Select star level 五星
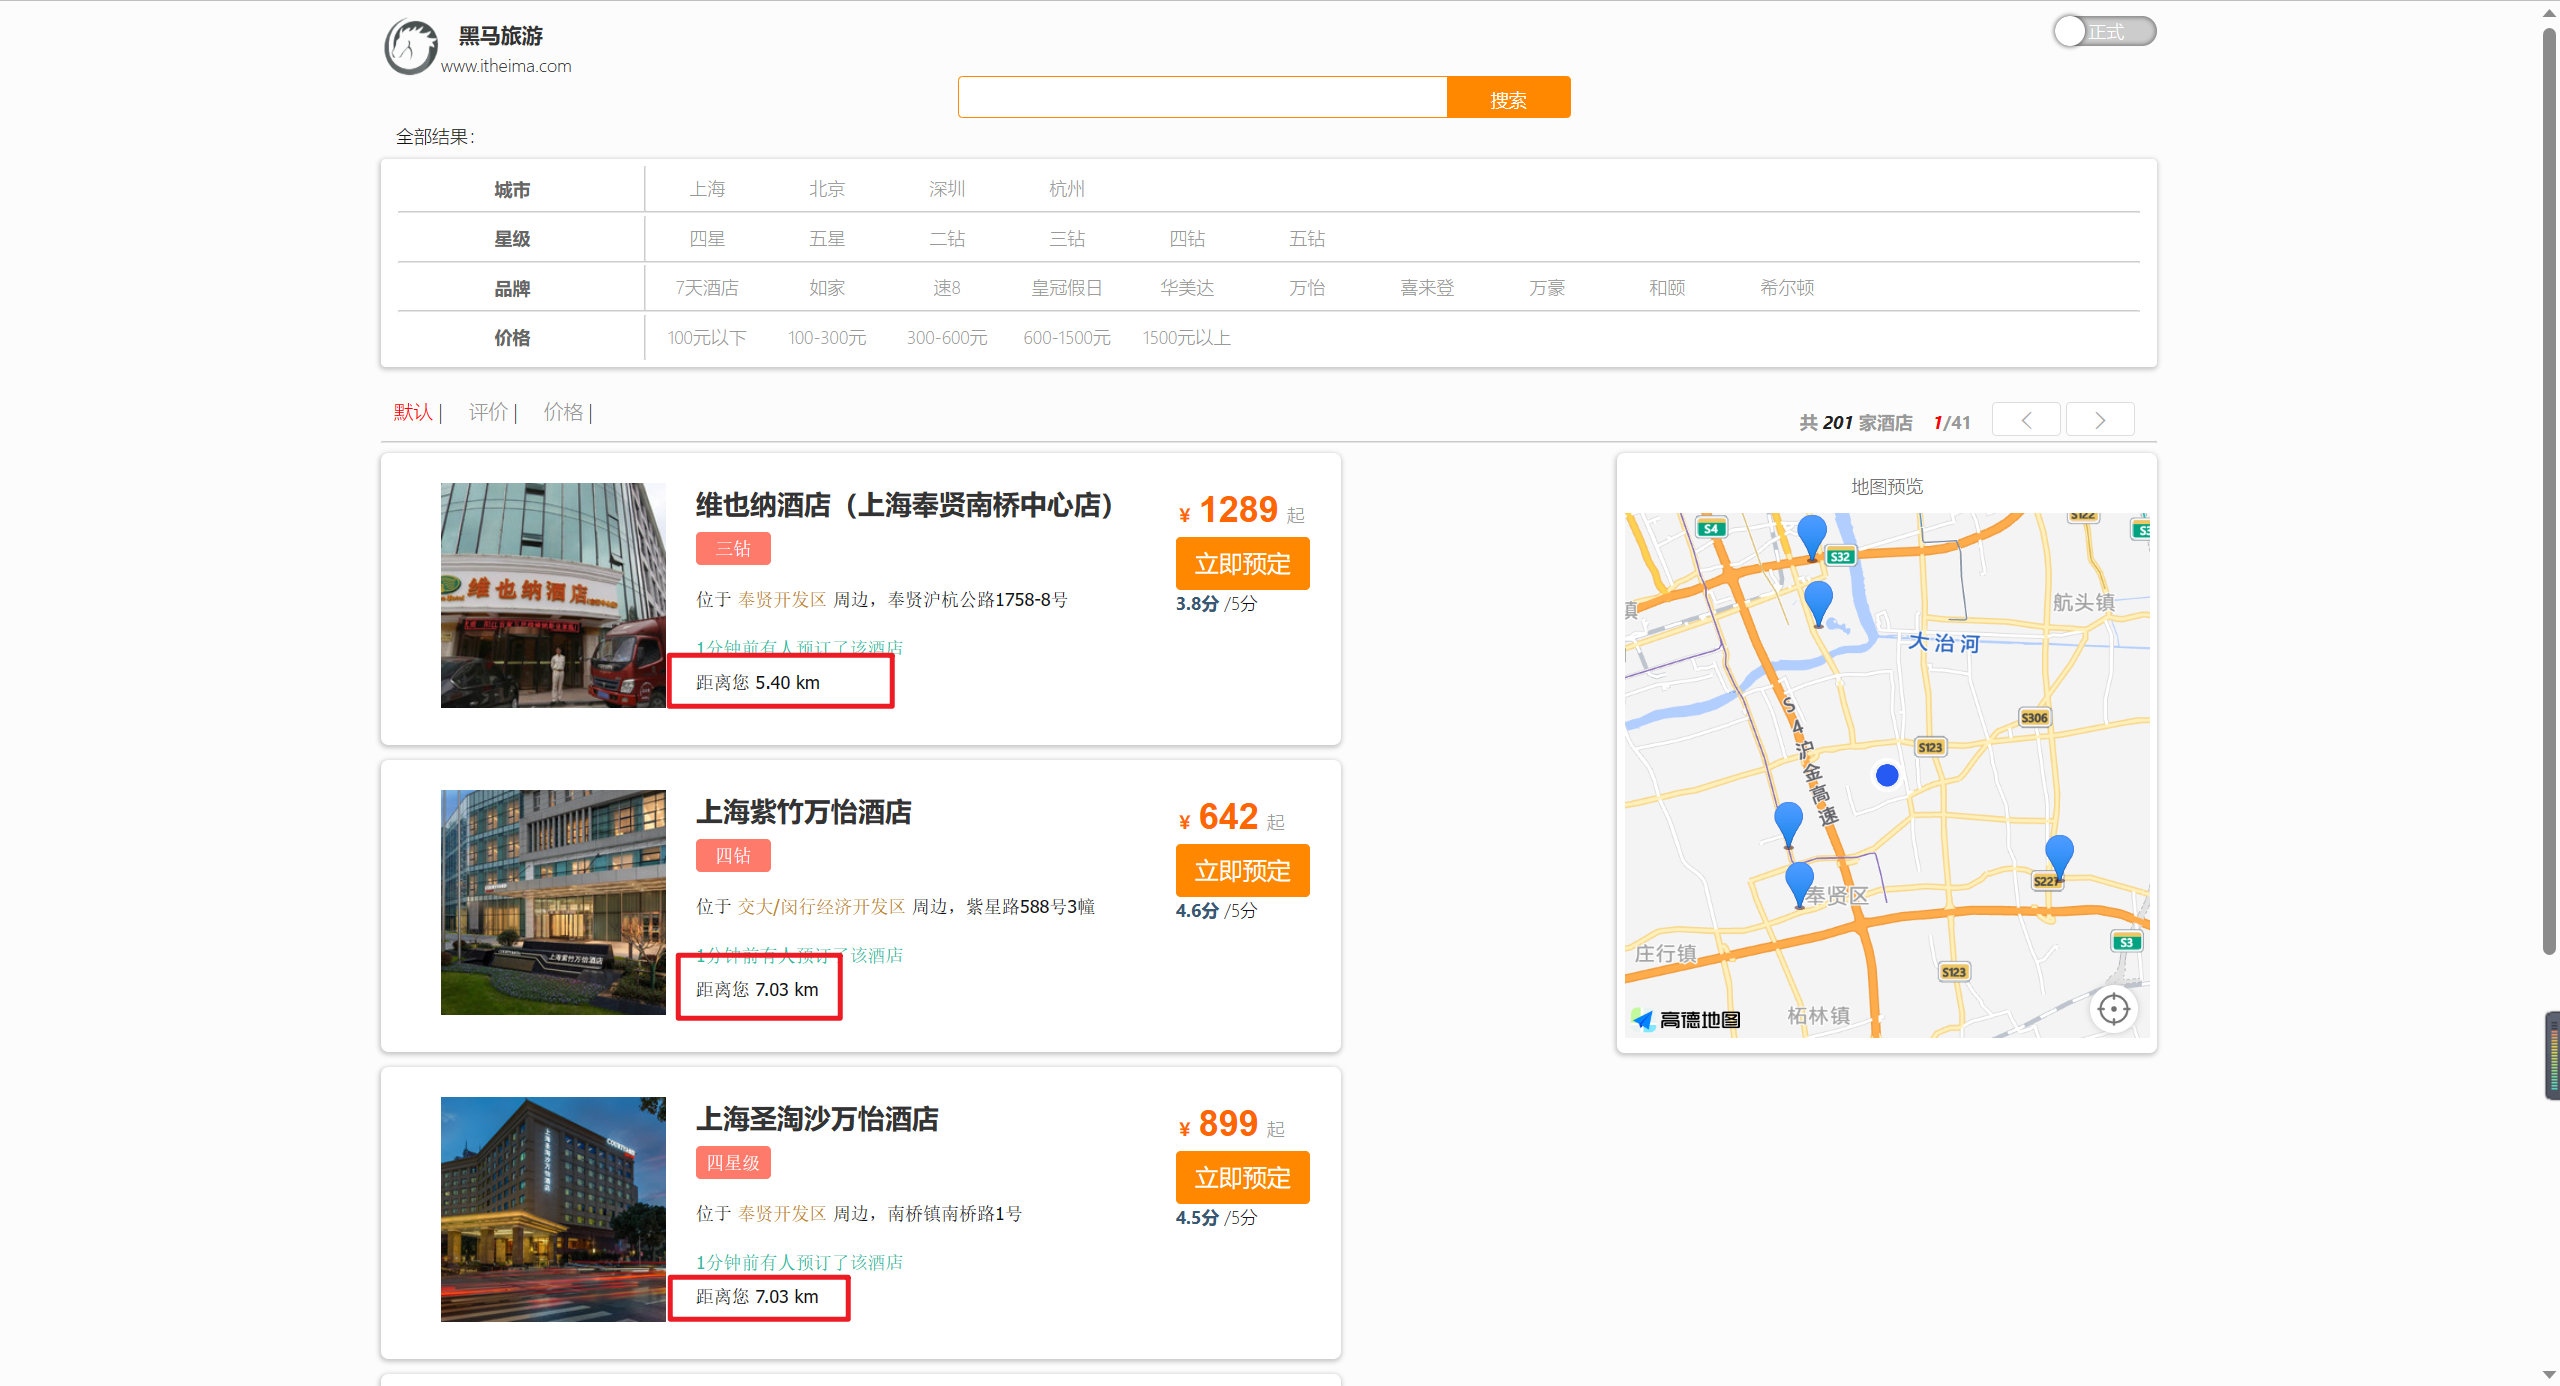This screenshot has height=1386, width=2560. [827, 238]
